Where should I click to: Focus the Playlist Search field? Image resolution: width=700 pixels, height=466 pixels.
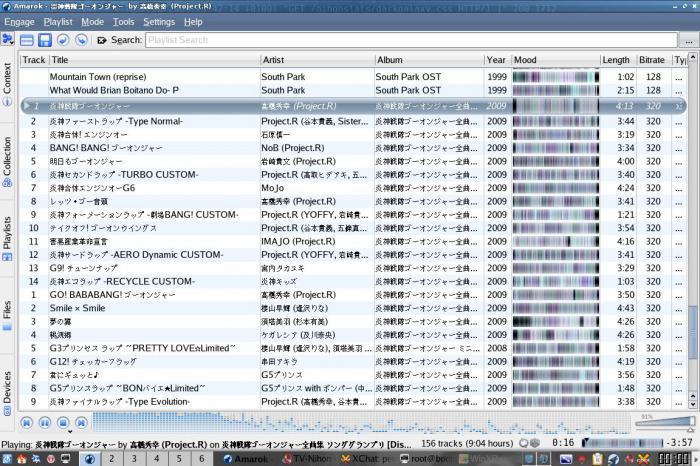tap(411, 40)
